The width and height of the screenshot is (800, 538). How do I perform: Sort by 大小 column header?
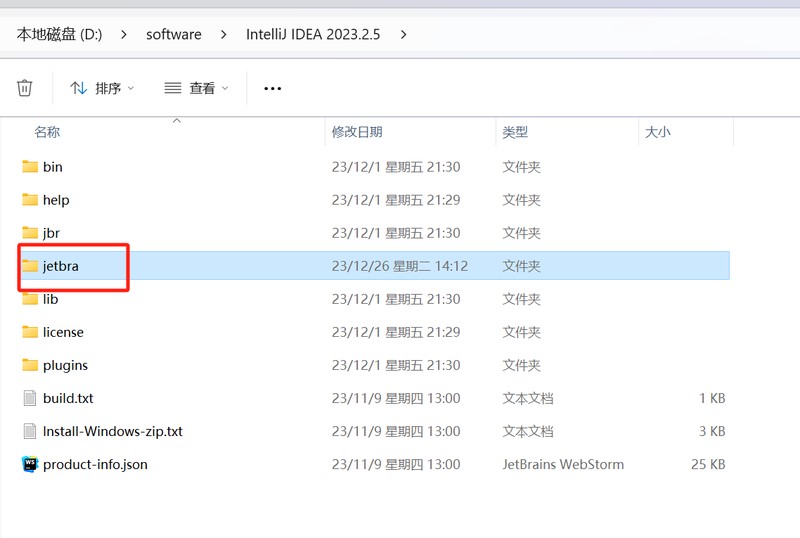tap(658, 132)
